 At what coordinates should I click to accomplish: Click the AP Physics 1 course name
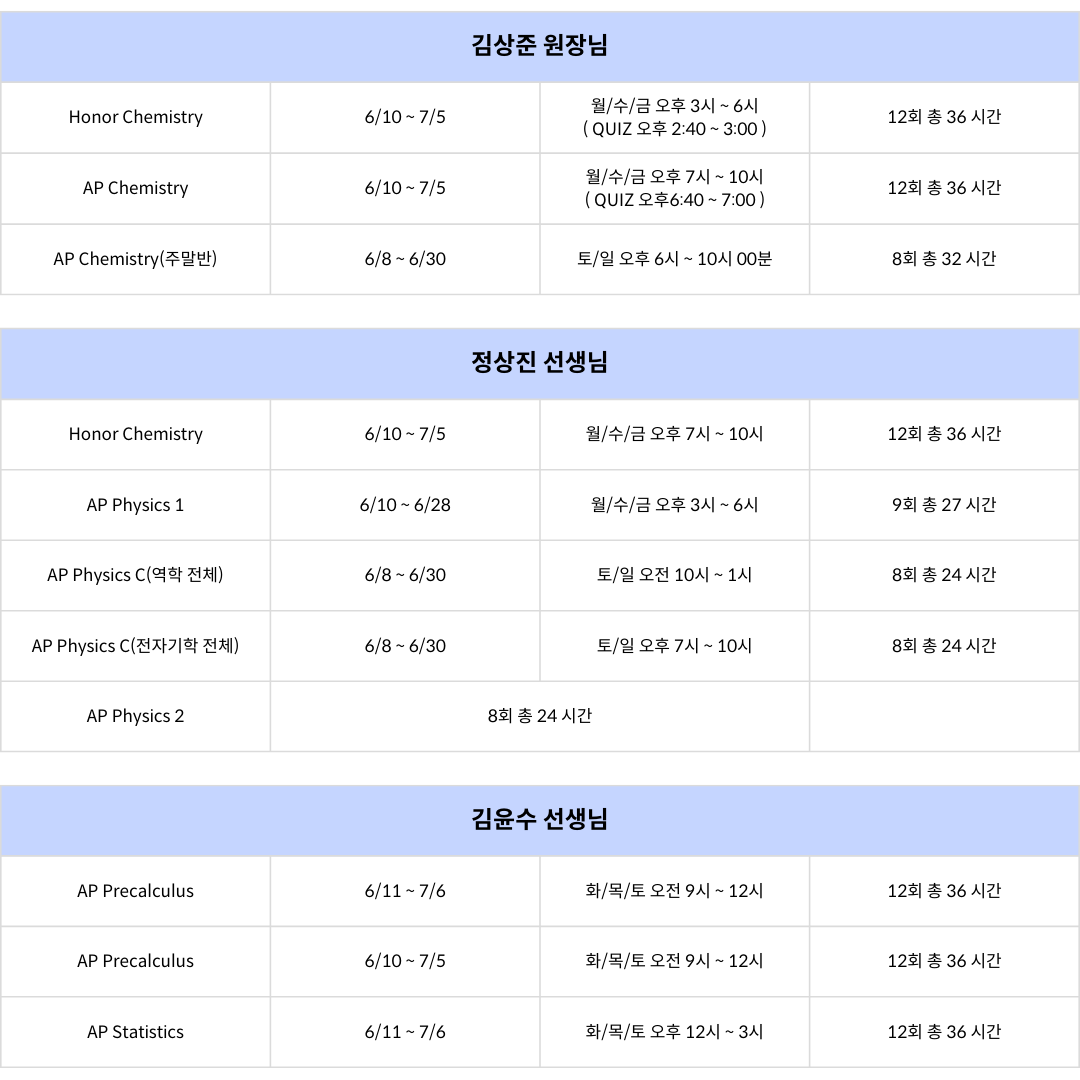click(135, 505)
